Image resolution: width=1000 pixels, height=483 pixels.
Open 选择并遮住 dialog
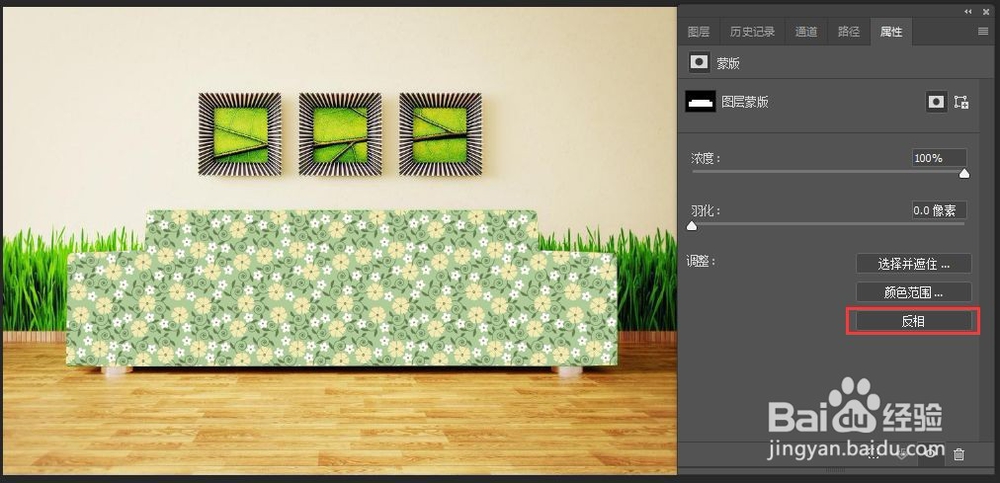pyautogui.click(x=913, y=264)
